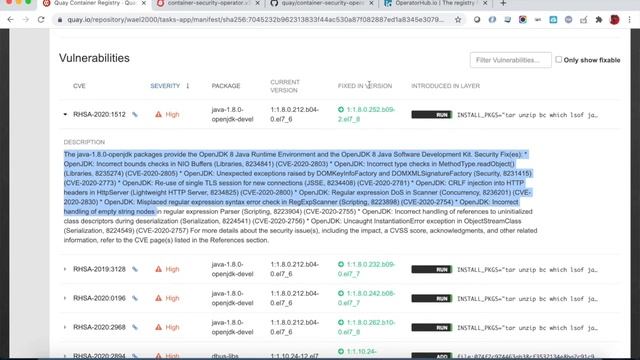The width and height of the screenshot is (640, 360).
Task: Click the RHSA-2019:3128 CVE text
Action: (99, 269)
